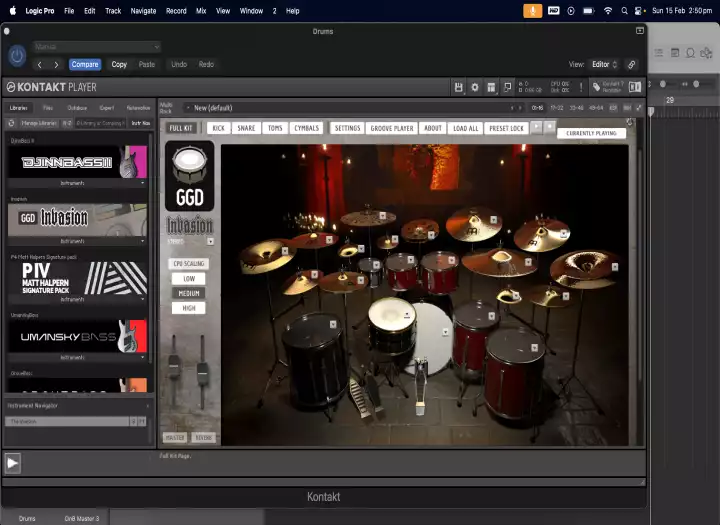
Task: Open Kontakt save disk icon menu
Action: click(458, 87)
